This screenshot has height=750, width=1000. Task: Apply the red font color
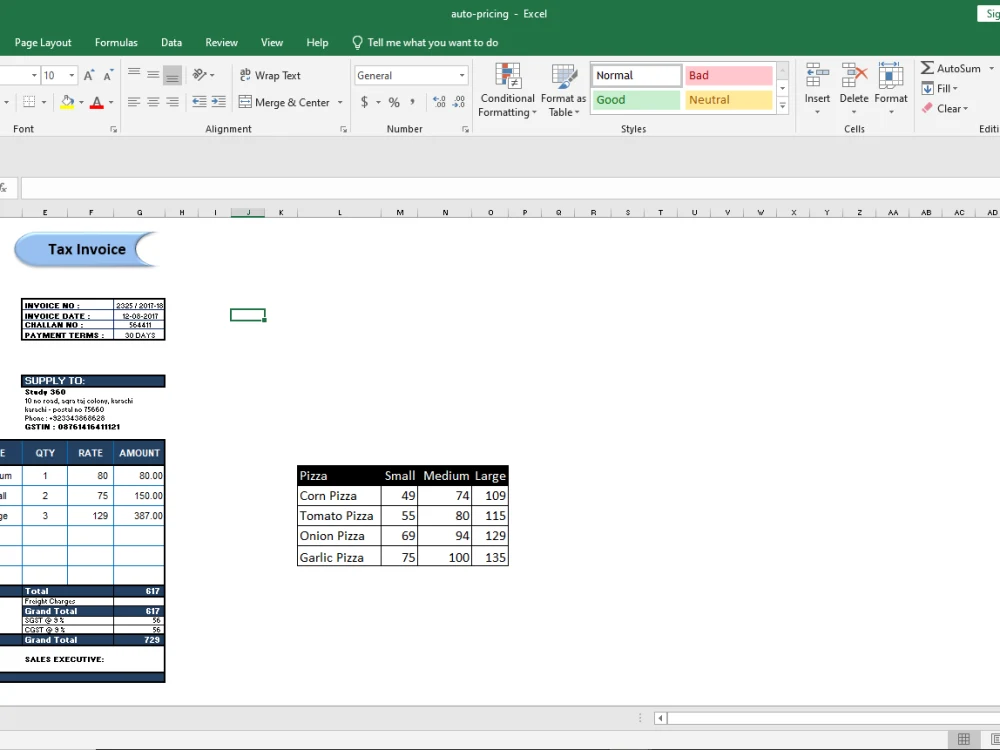point(96,102)
